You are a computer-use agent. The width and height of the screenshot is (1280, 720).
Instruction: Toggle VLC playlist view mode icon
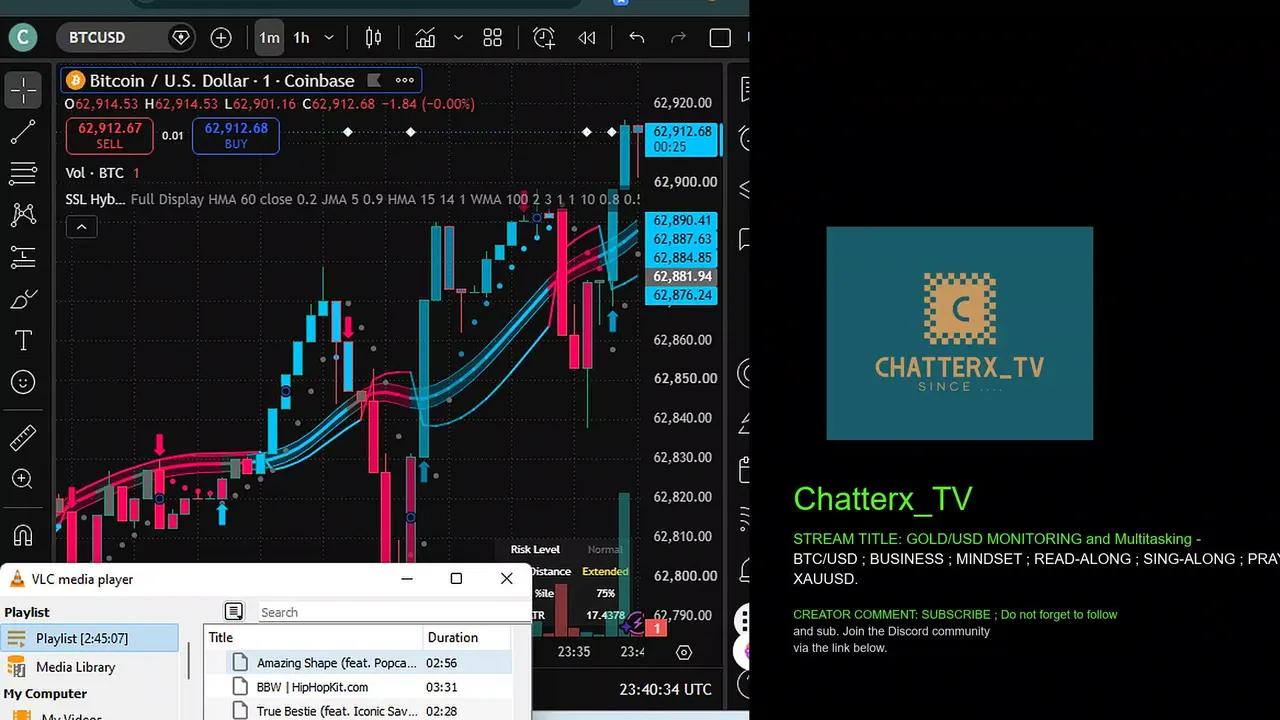[233, 612]
